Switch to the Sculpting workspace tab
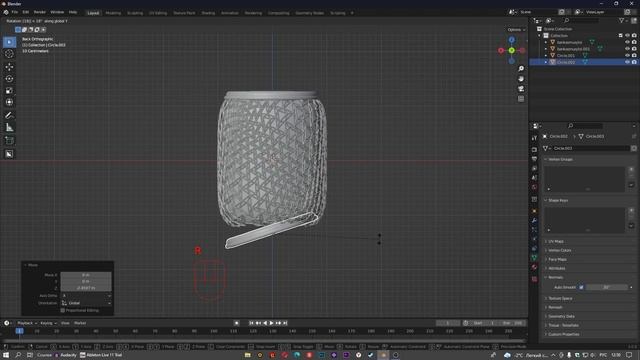The height and width of the screenshot is (360, 640). [135, 13]
